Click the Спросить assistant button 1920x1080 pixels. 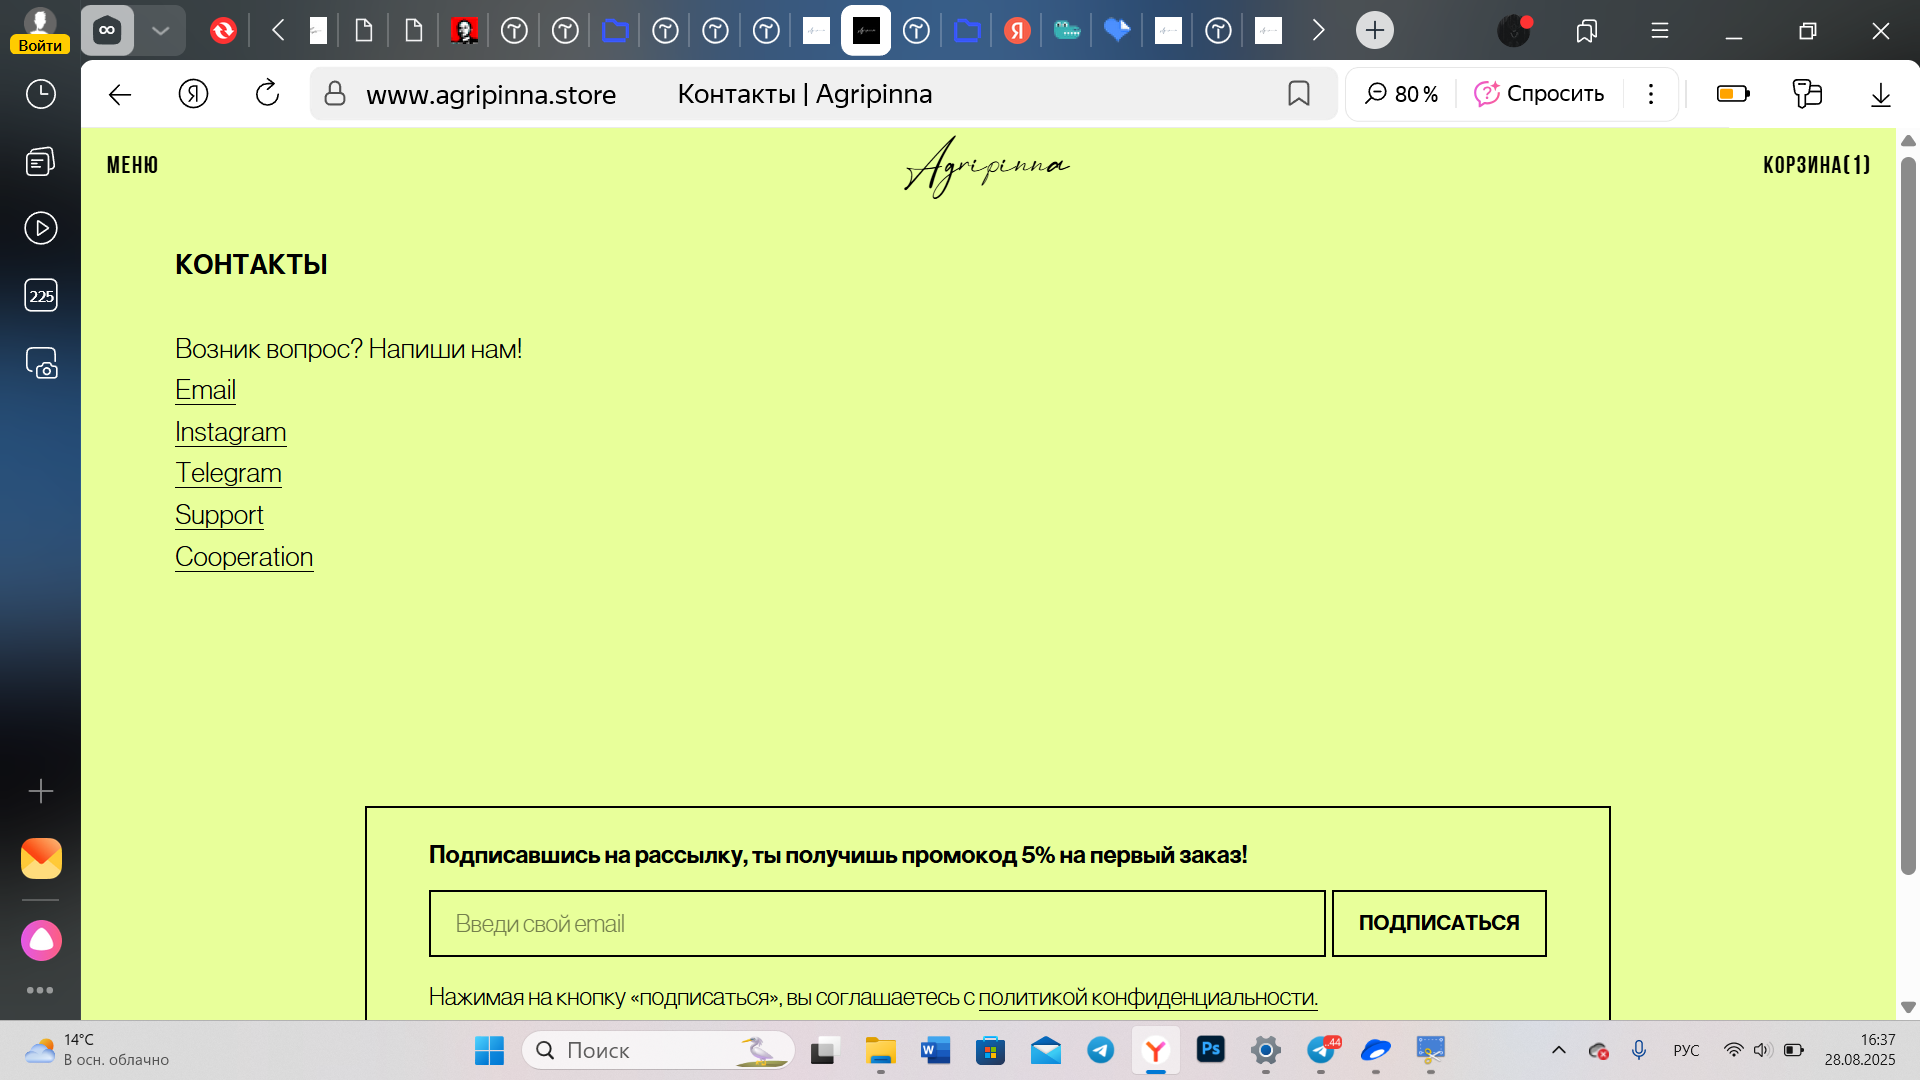(1539, 94)
